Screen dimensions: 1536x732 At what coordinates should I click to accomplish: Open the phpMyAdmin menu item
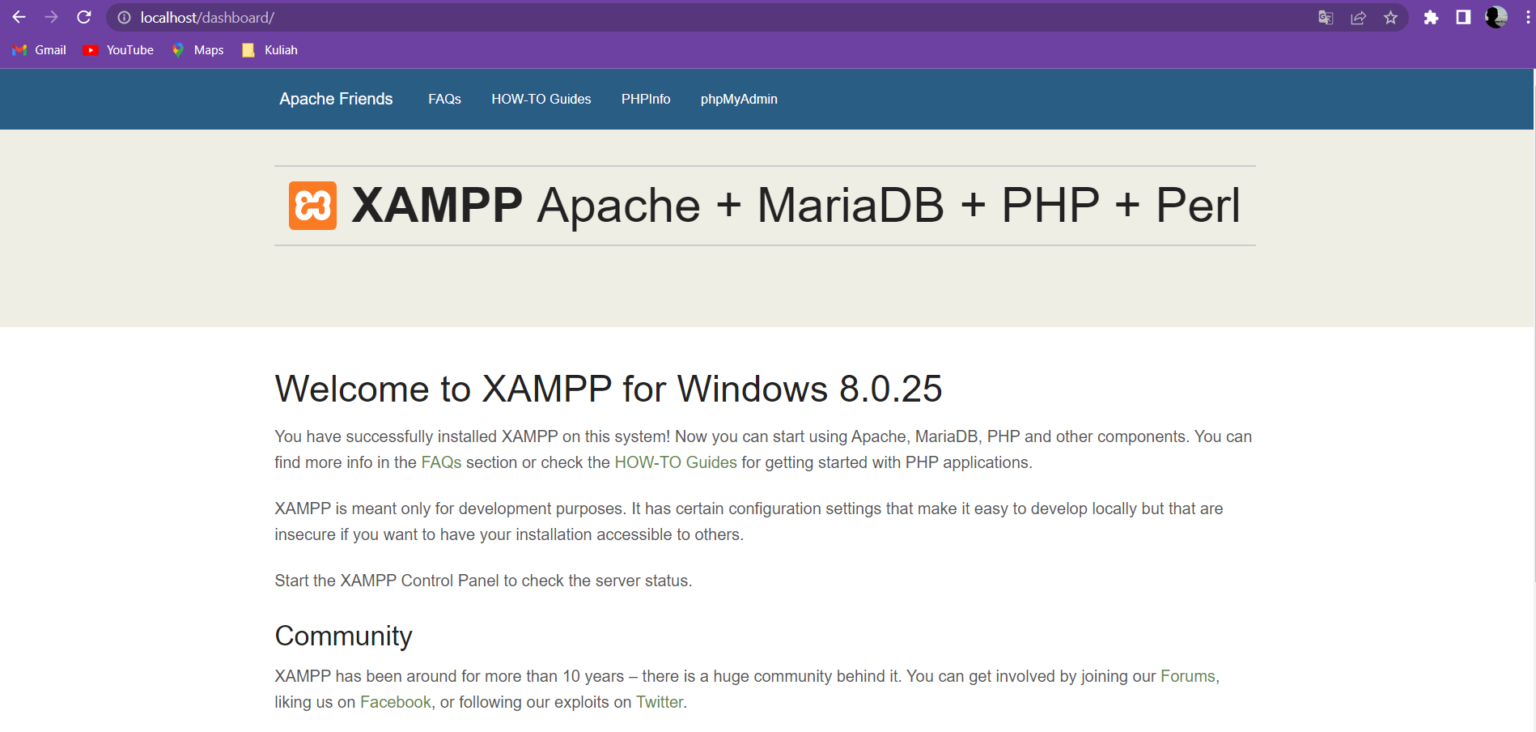(x=739, y=99)
